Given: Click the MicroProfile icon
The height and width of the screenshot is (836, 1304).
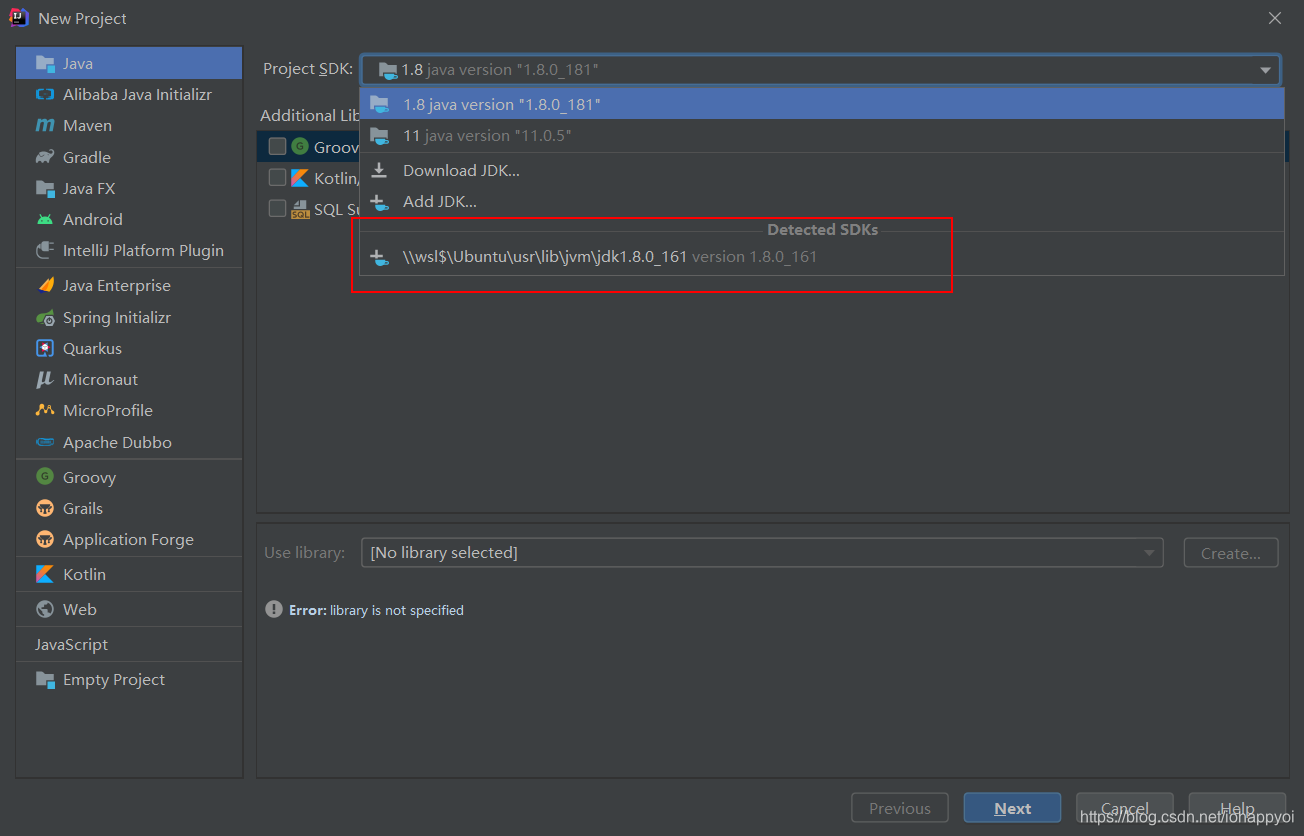Looking at the screenshot, I should tap(45, 410).
